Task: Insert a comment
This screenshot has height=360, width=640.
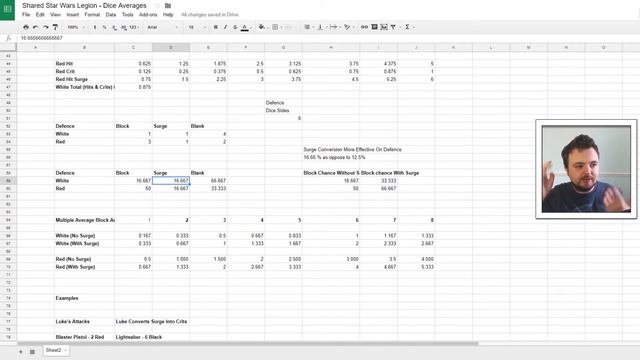Action: pos(374,27)
